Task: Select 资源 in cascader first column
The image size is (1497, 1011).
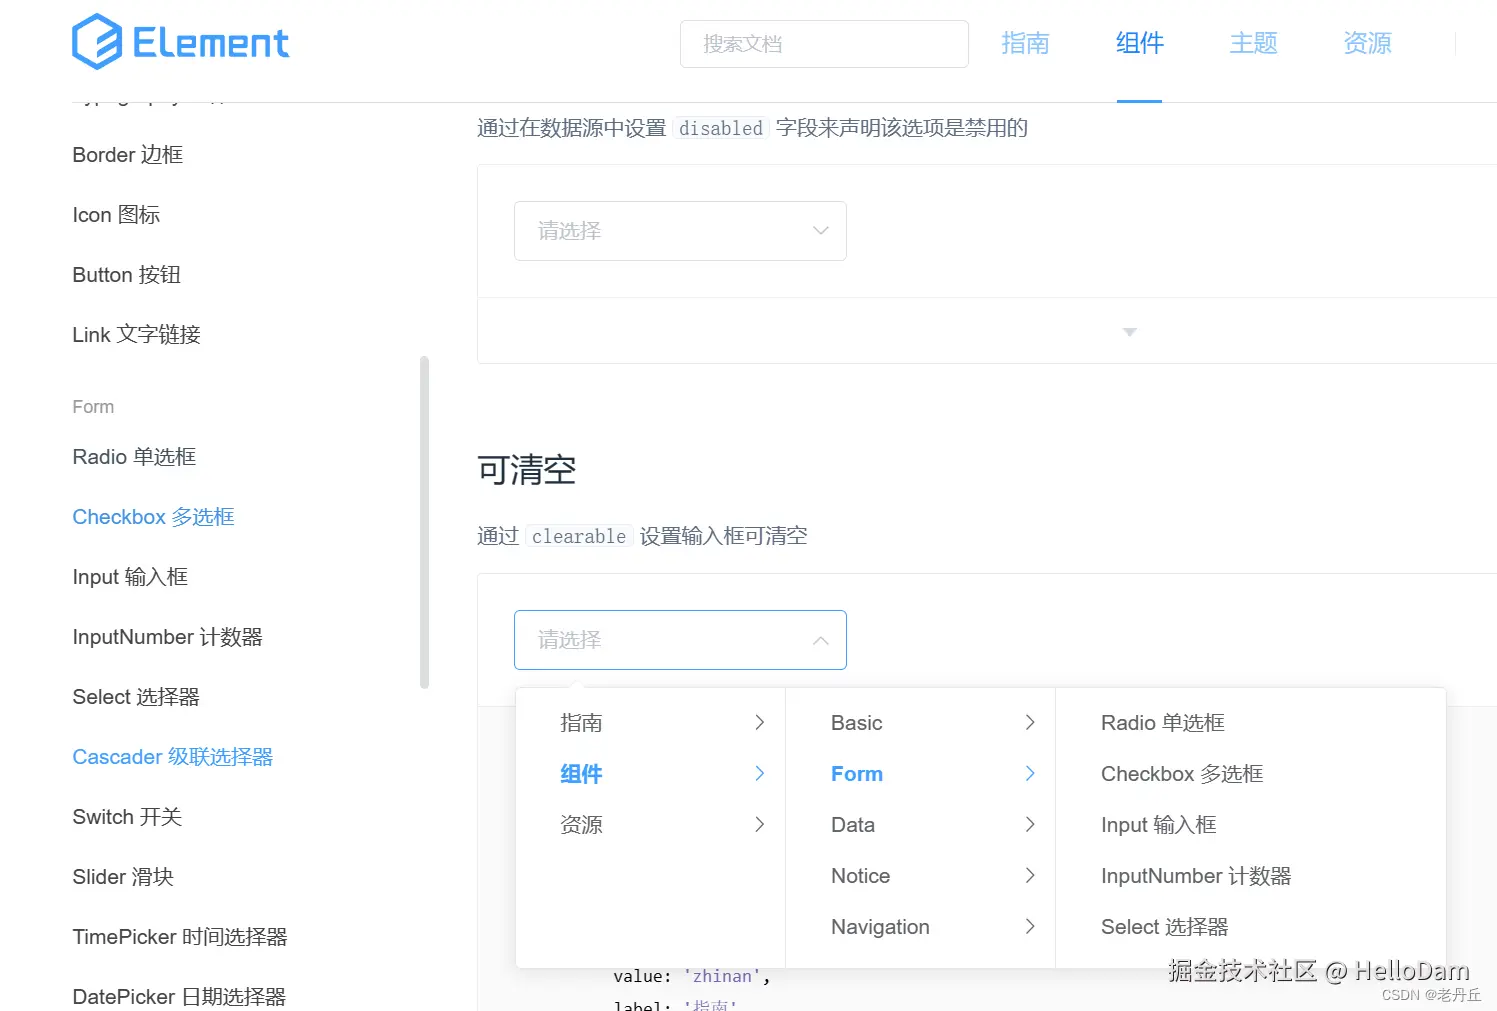Action: 581,825
